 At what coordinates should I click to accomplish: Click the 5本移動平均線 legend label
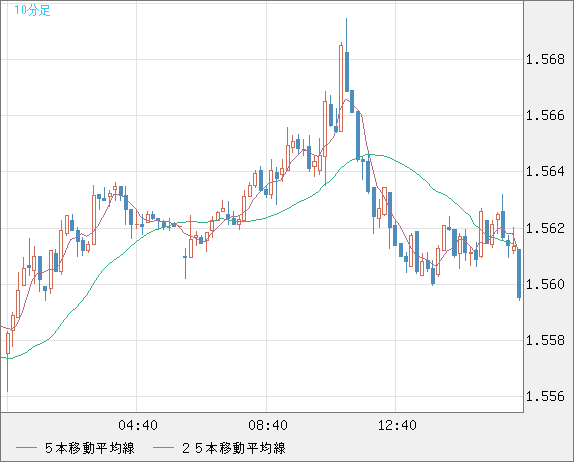coord(90,448)
